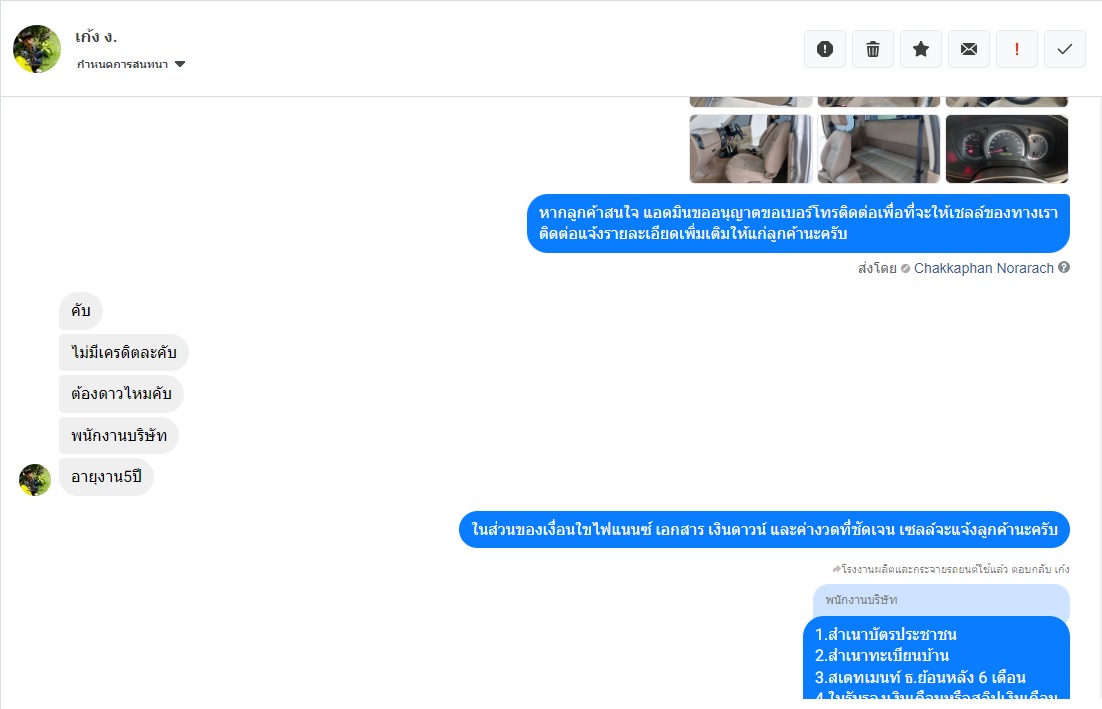Click the small avatar beside อายุงาน5ปี
The height and width of the screenshot is (709, 1102).
(x=35, y=480)
